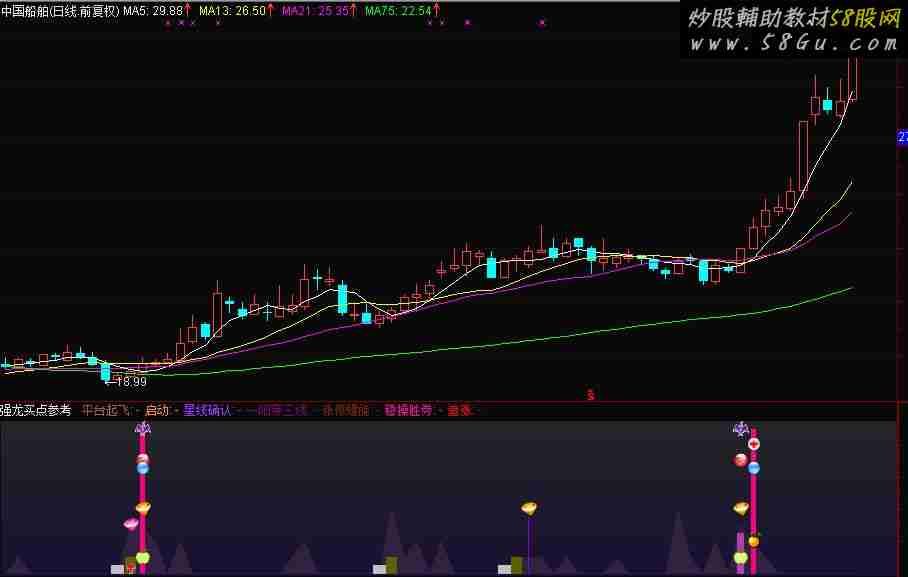Select the MA75: 22.54 indicator label

[398, 10]
